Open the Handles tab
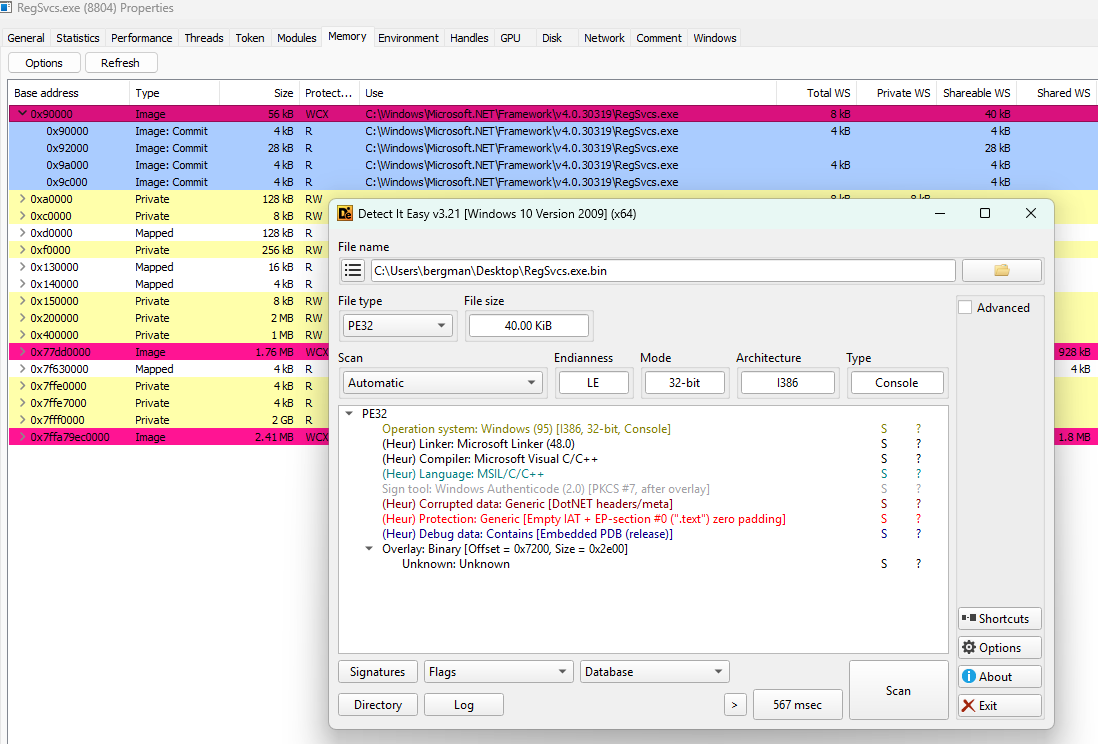Image resolution: width=1098 pixels, height=744 pixels. [469, 38]
